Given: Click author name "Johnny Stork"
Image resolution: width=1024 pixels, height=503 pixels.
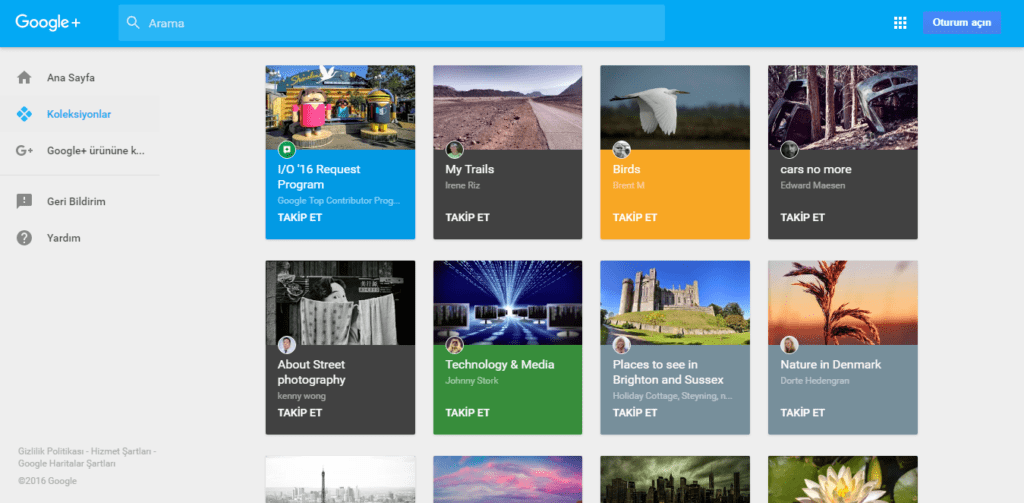Looking at the screenshot, I should 472,381.
